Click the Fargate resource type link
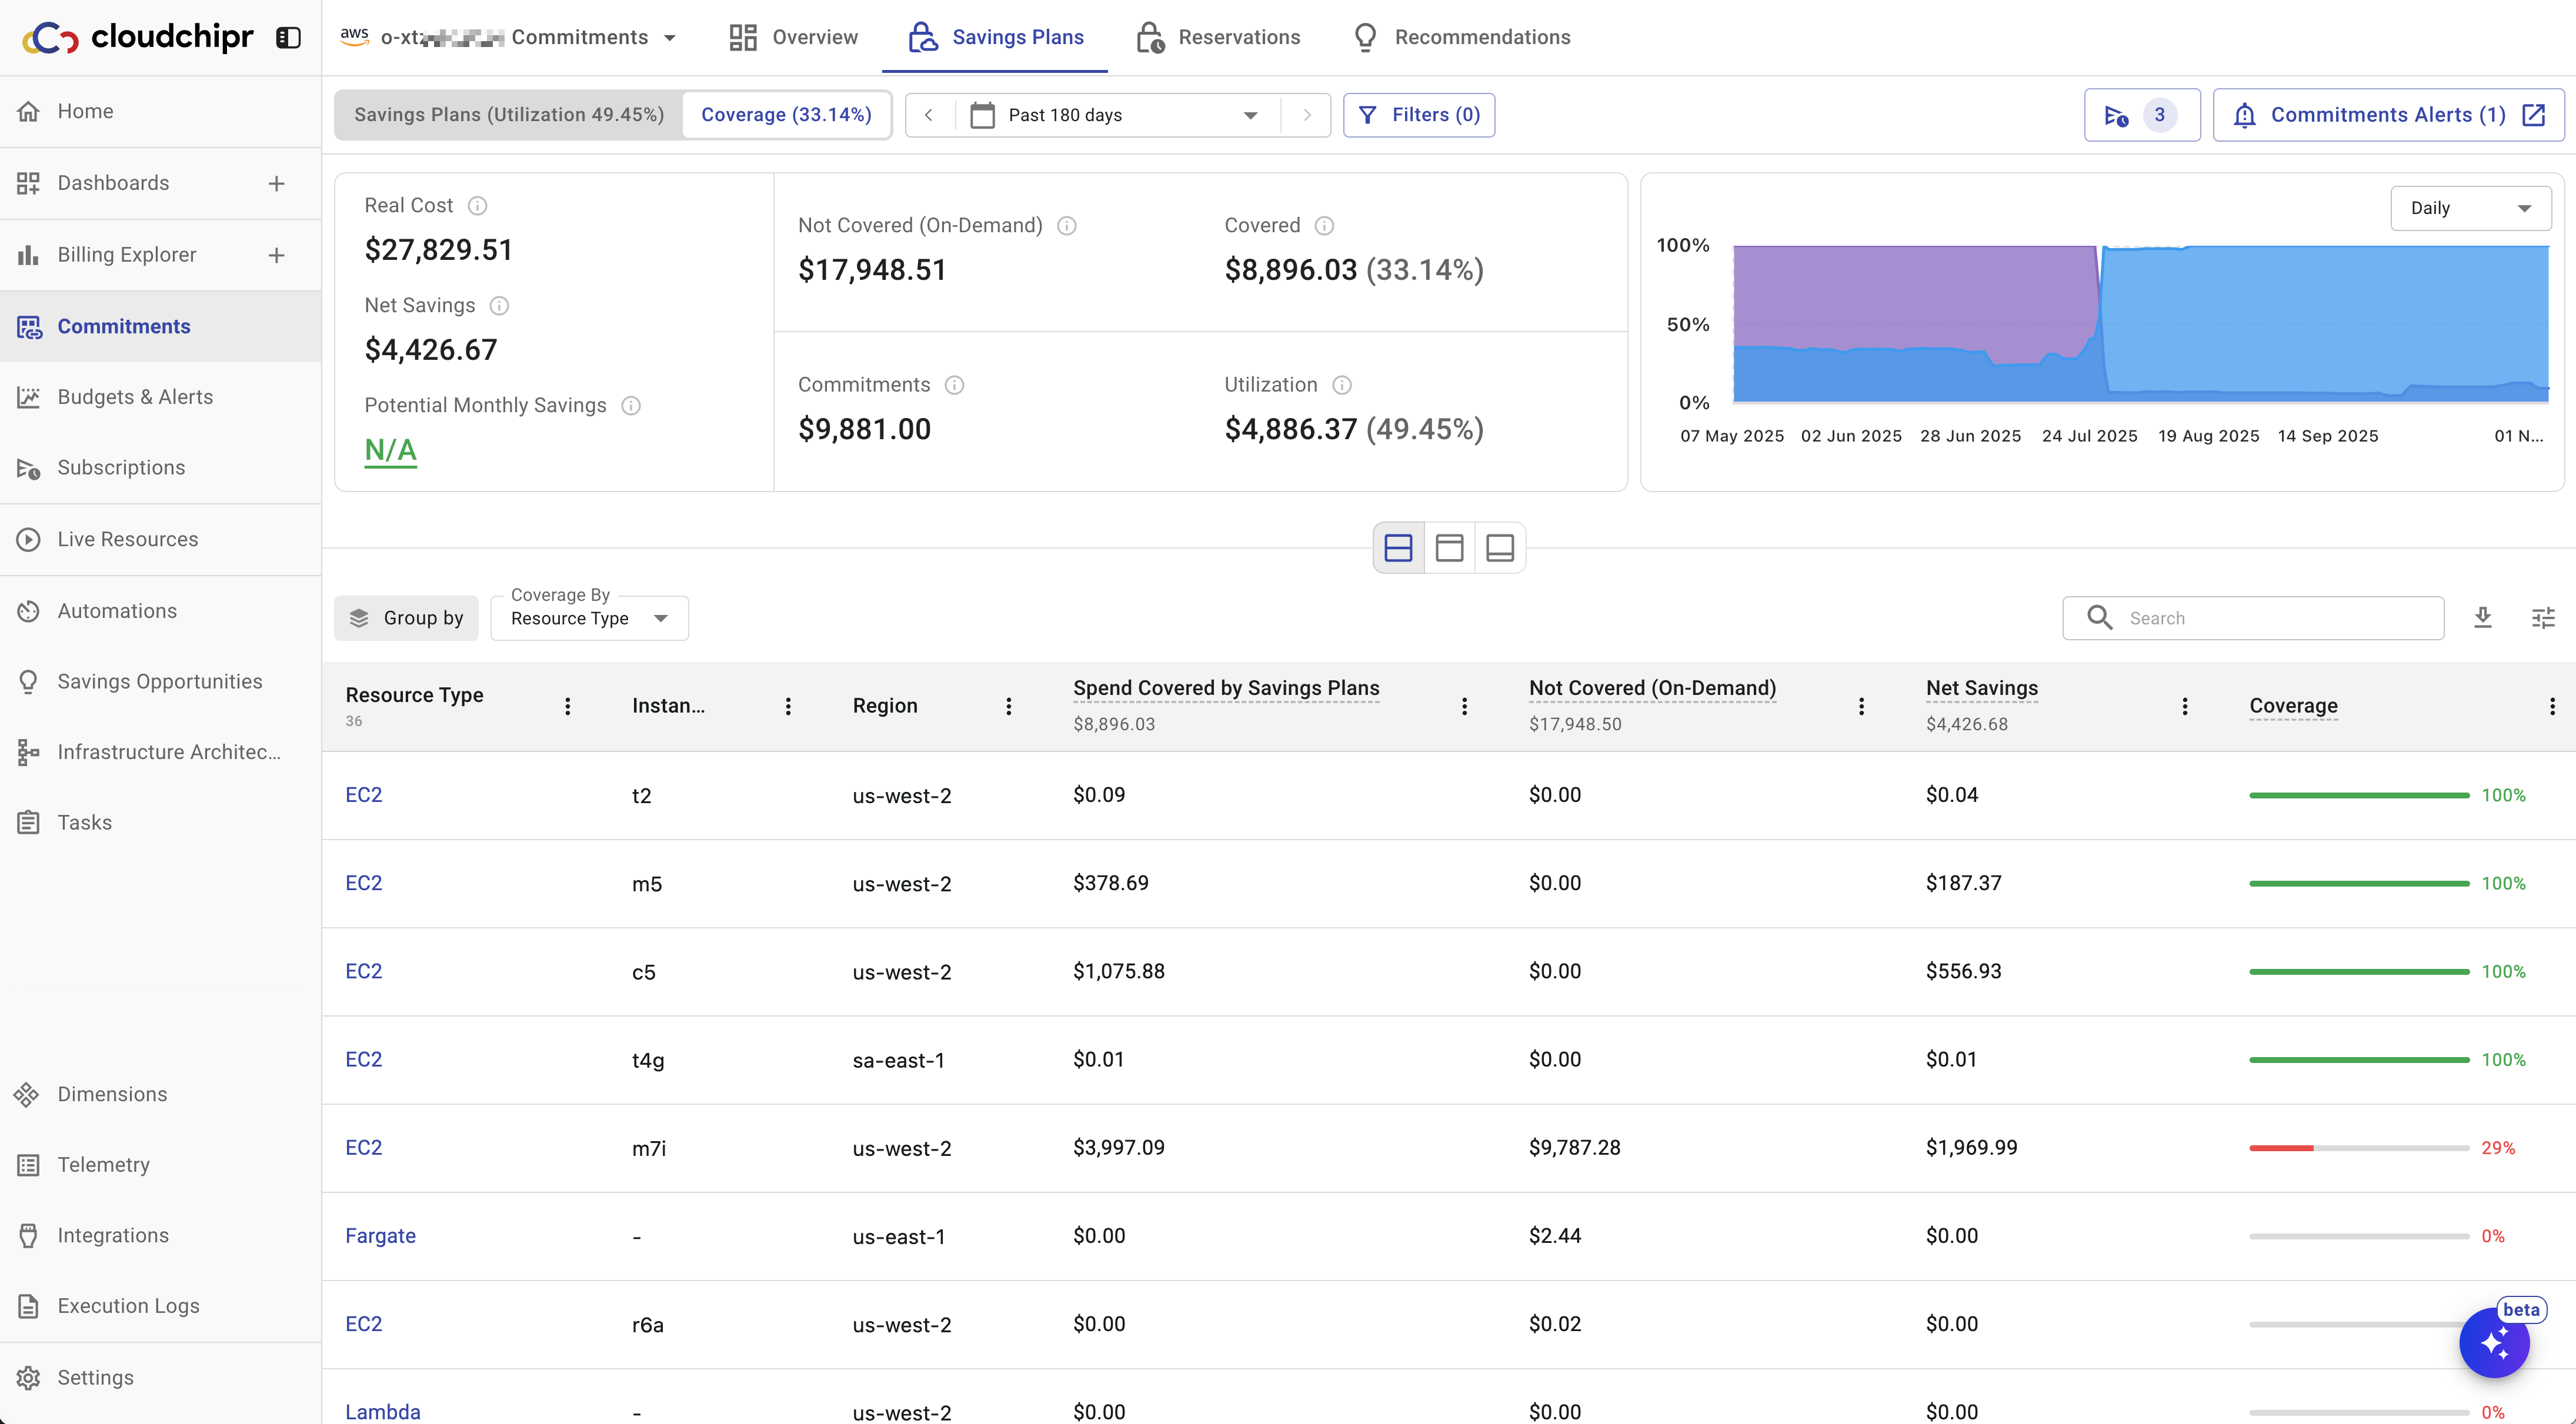This screenshot has width=2576, height=1424. (380, 1236)
